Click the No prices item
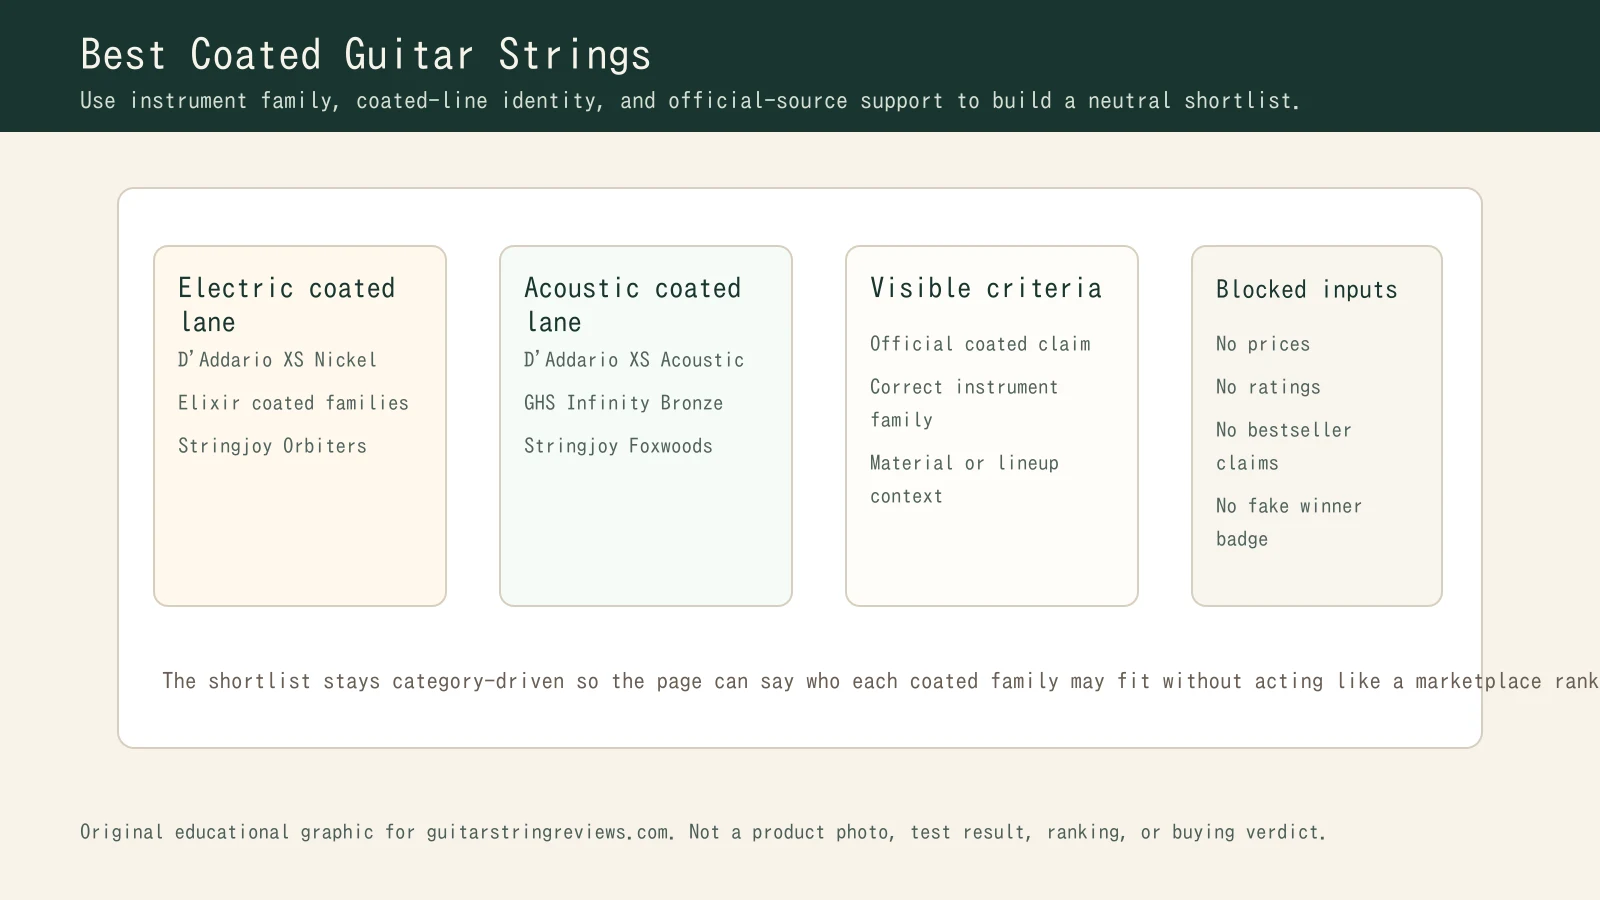Screen dimensions: 1600x900 (1262, 344)
